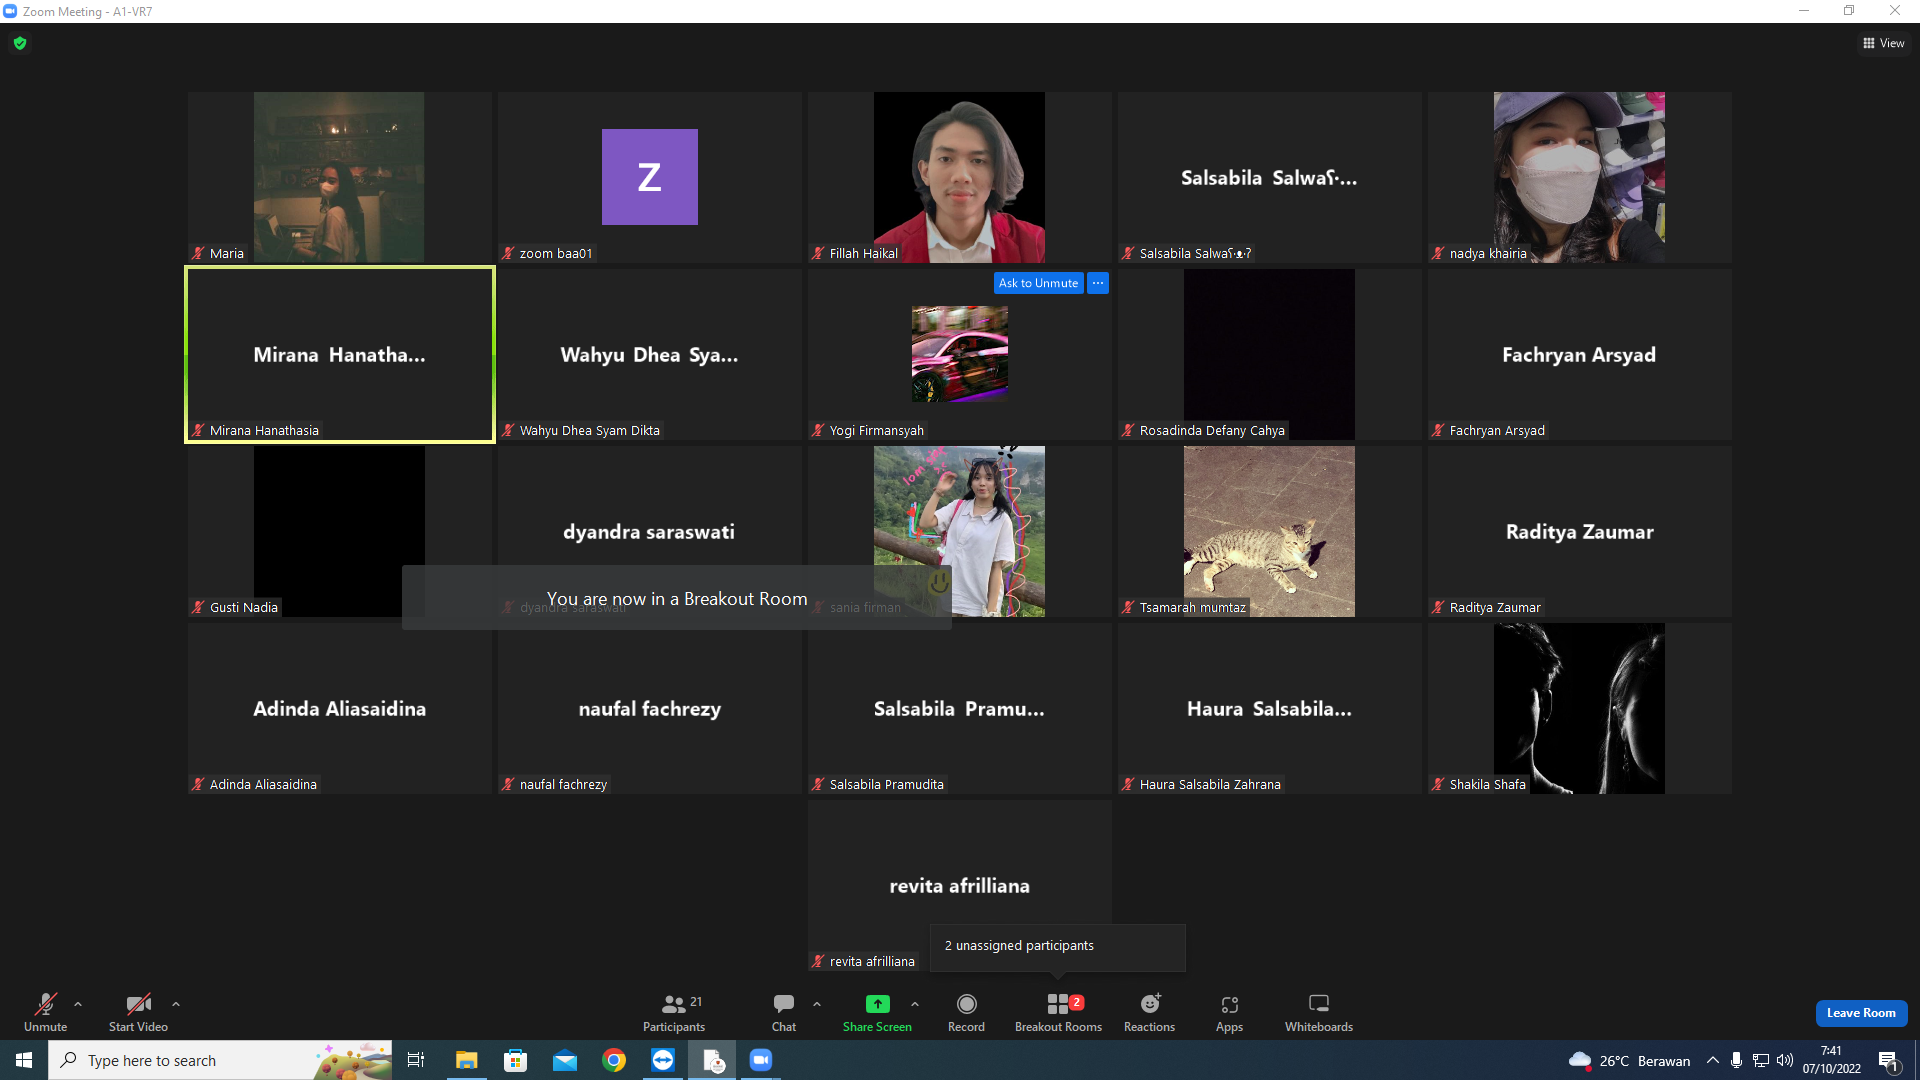The image size is (1920, 1080).
Task: Click the name label "naufal fachrezy"
Action: (x=563, y=785)
